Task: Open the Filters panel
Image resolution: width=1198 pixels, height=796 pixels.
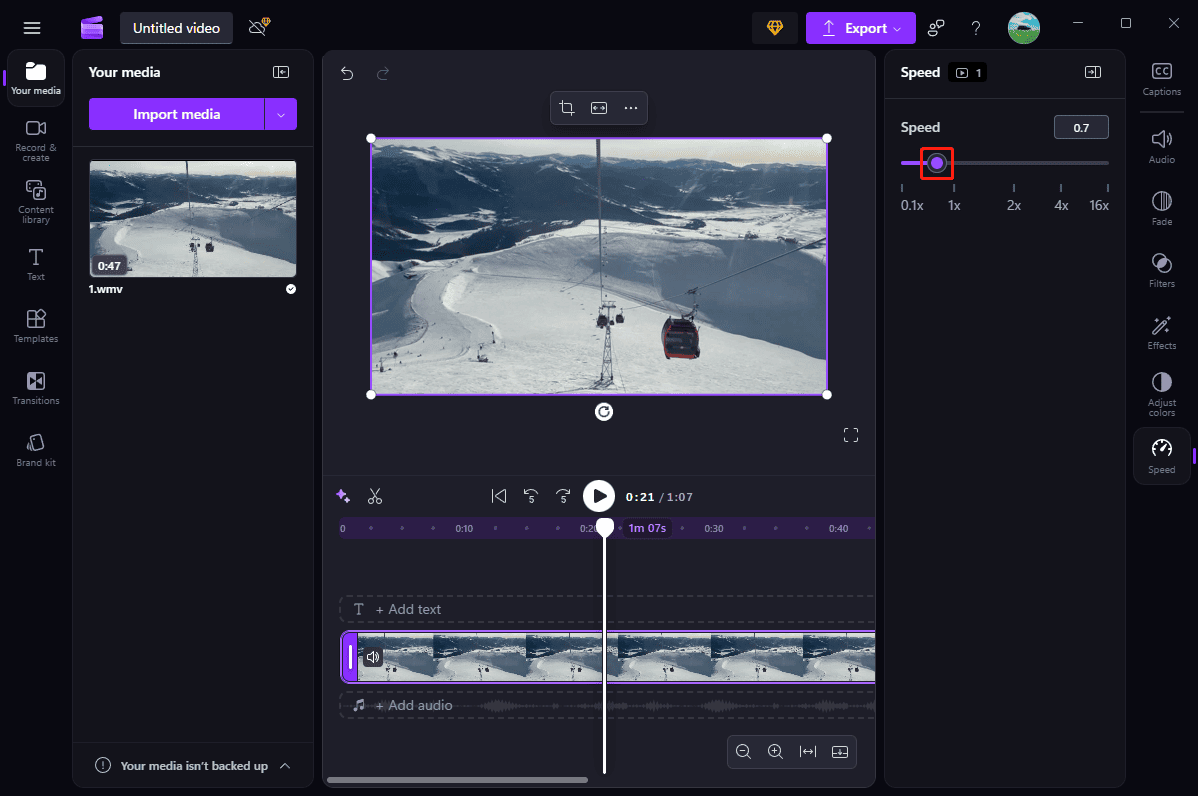Action: tap(1161, 270)
